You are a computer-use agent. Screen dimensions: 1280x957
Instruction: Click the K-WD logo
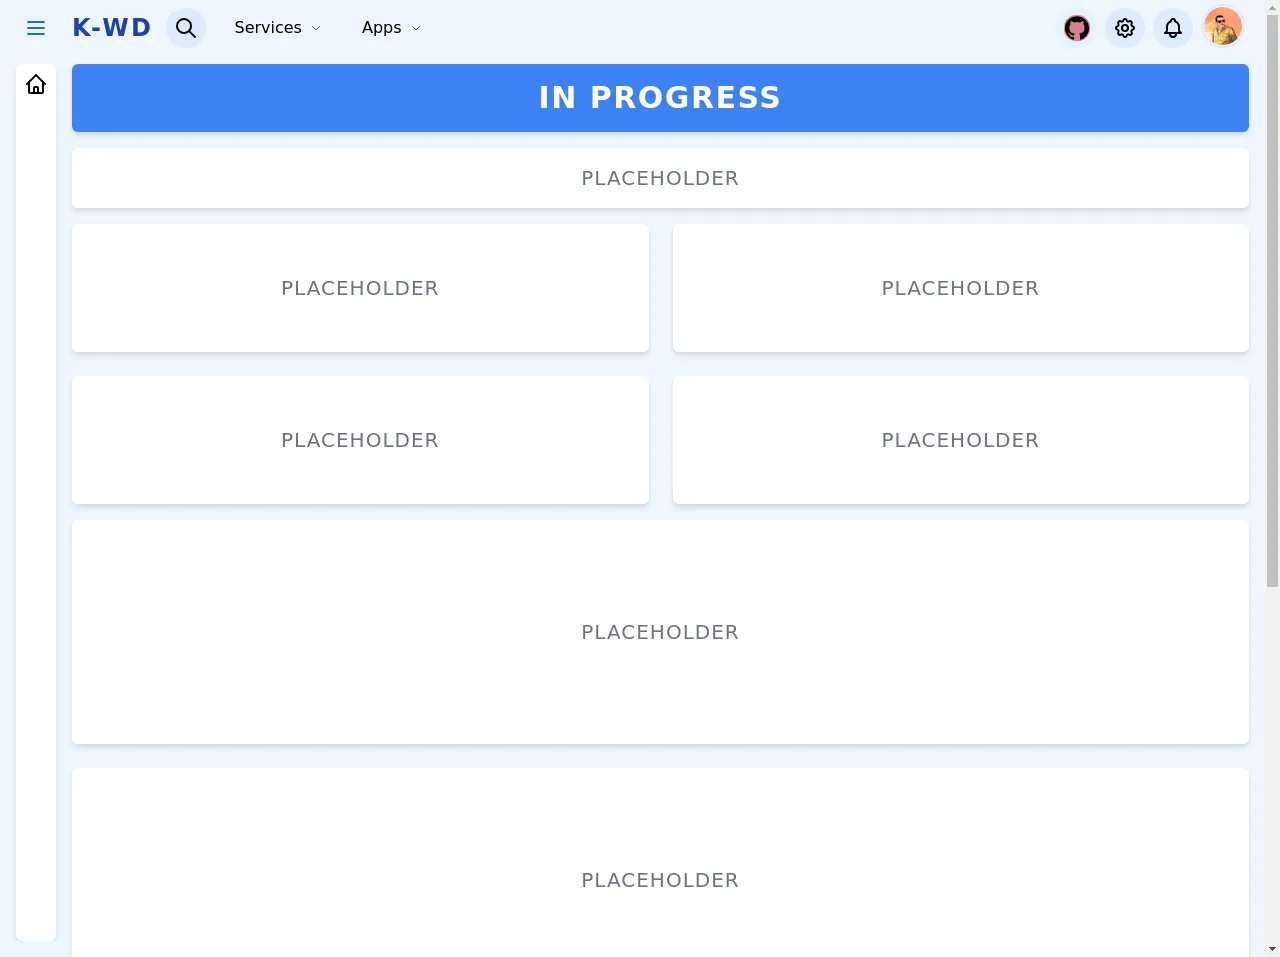coord(112,28)
